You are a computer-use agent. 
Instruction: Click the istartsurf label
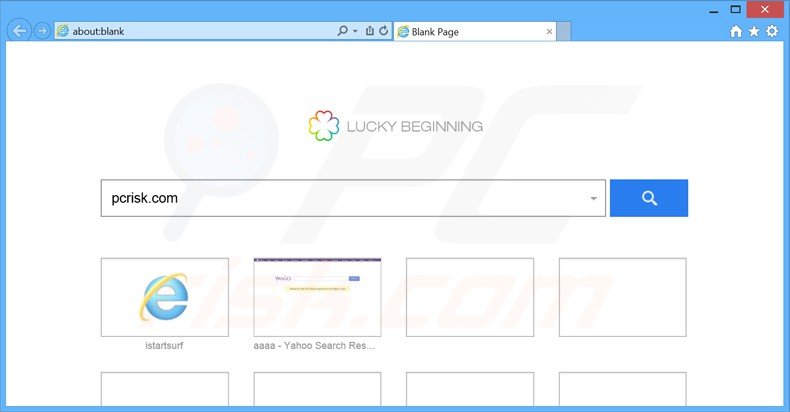[x=164, y=346]
